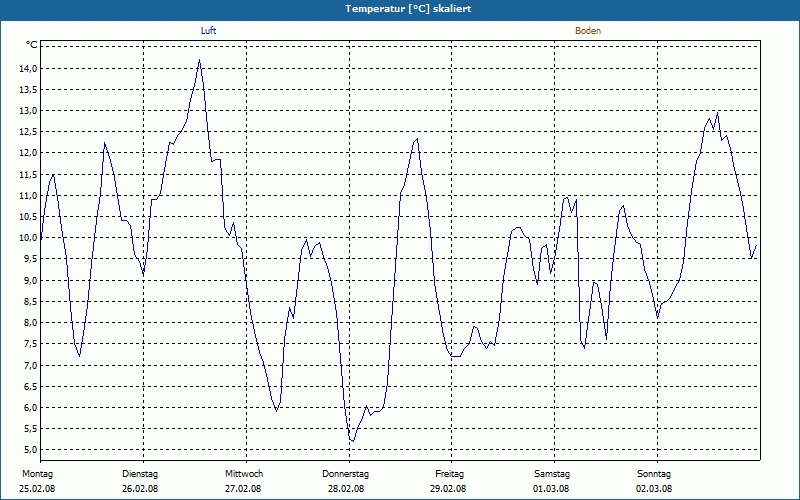
Task: Click the Donnerstag day label
Action: click(x=345, y=474)
